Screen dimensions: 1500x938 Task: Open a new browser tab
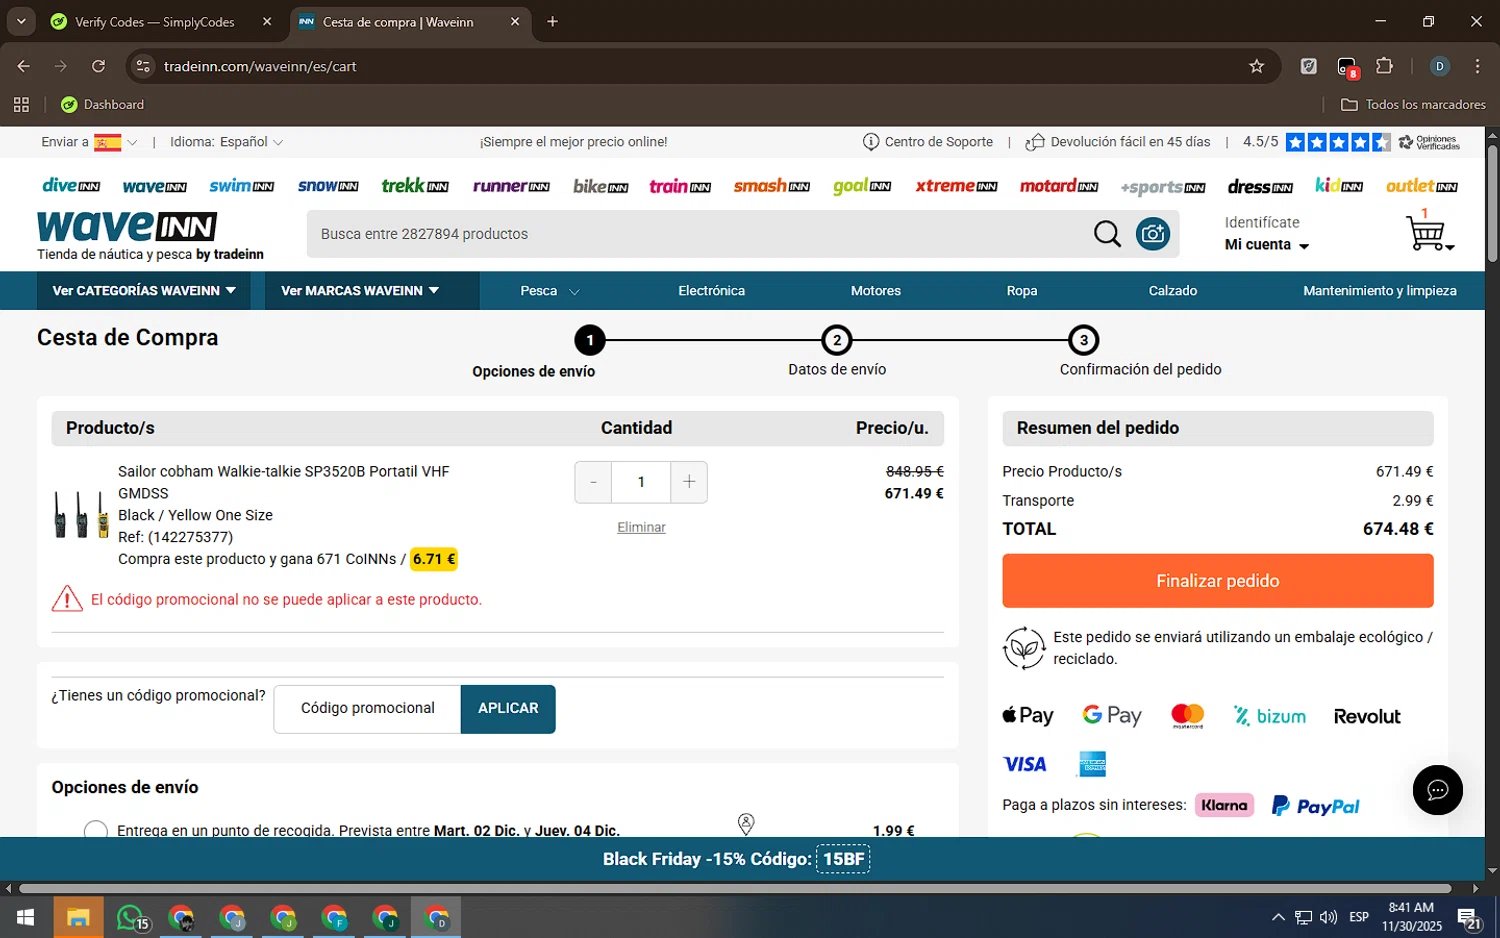(552, 22)
